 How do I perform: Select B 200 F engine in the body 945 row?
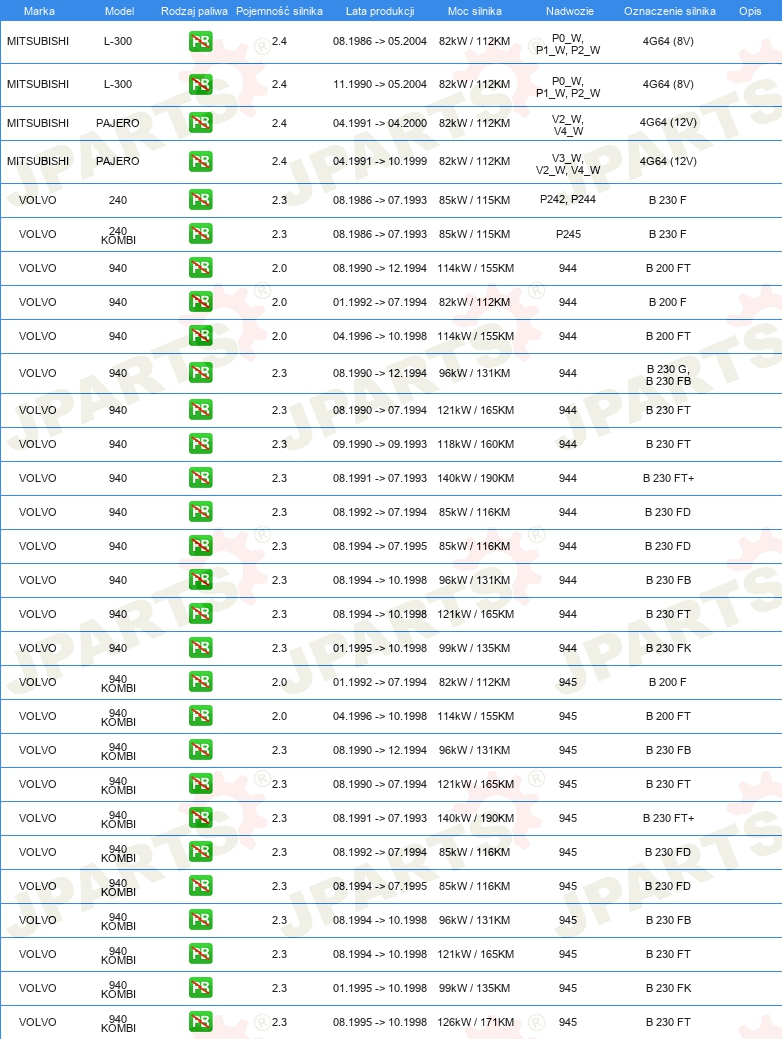pos(667,682)
